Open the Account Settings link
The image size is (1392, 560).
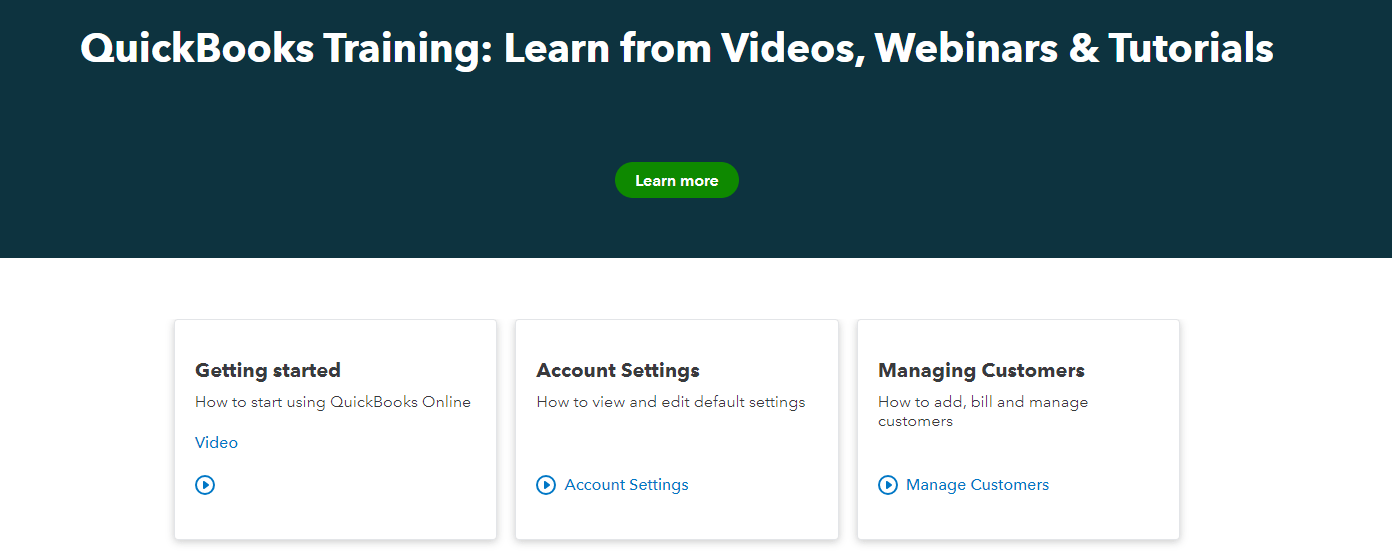(x=627, y=485)
